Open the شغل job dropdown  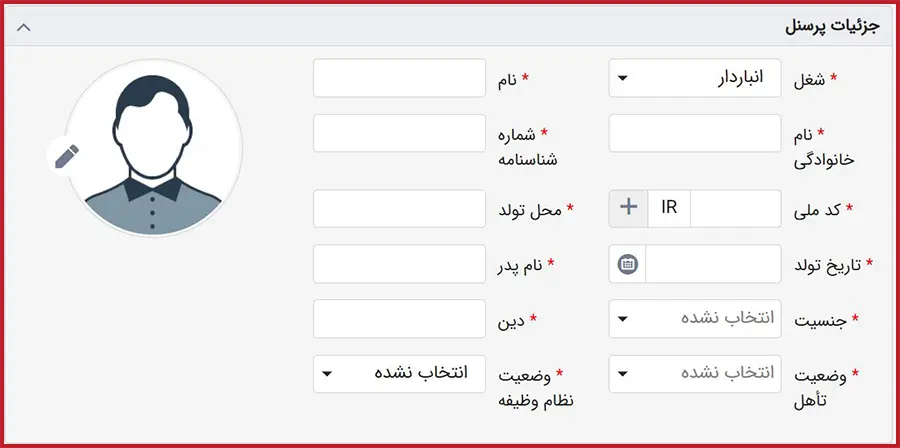click(696, 79)
